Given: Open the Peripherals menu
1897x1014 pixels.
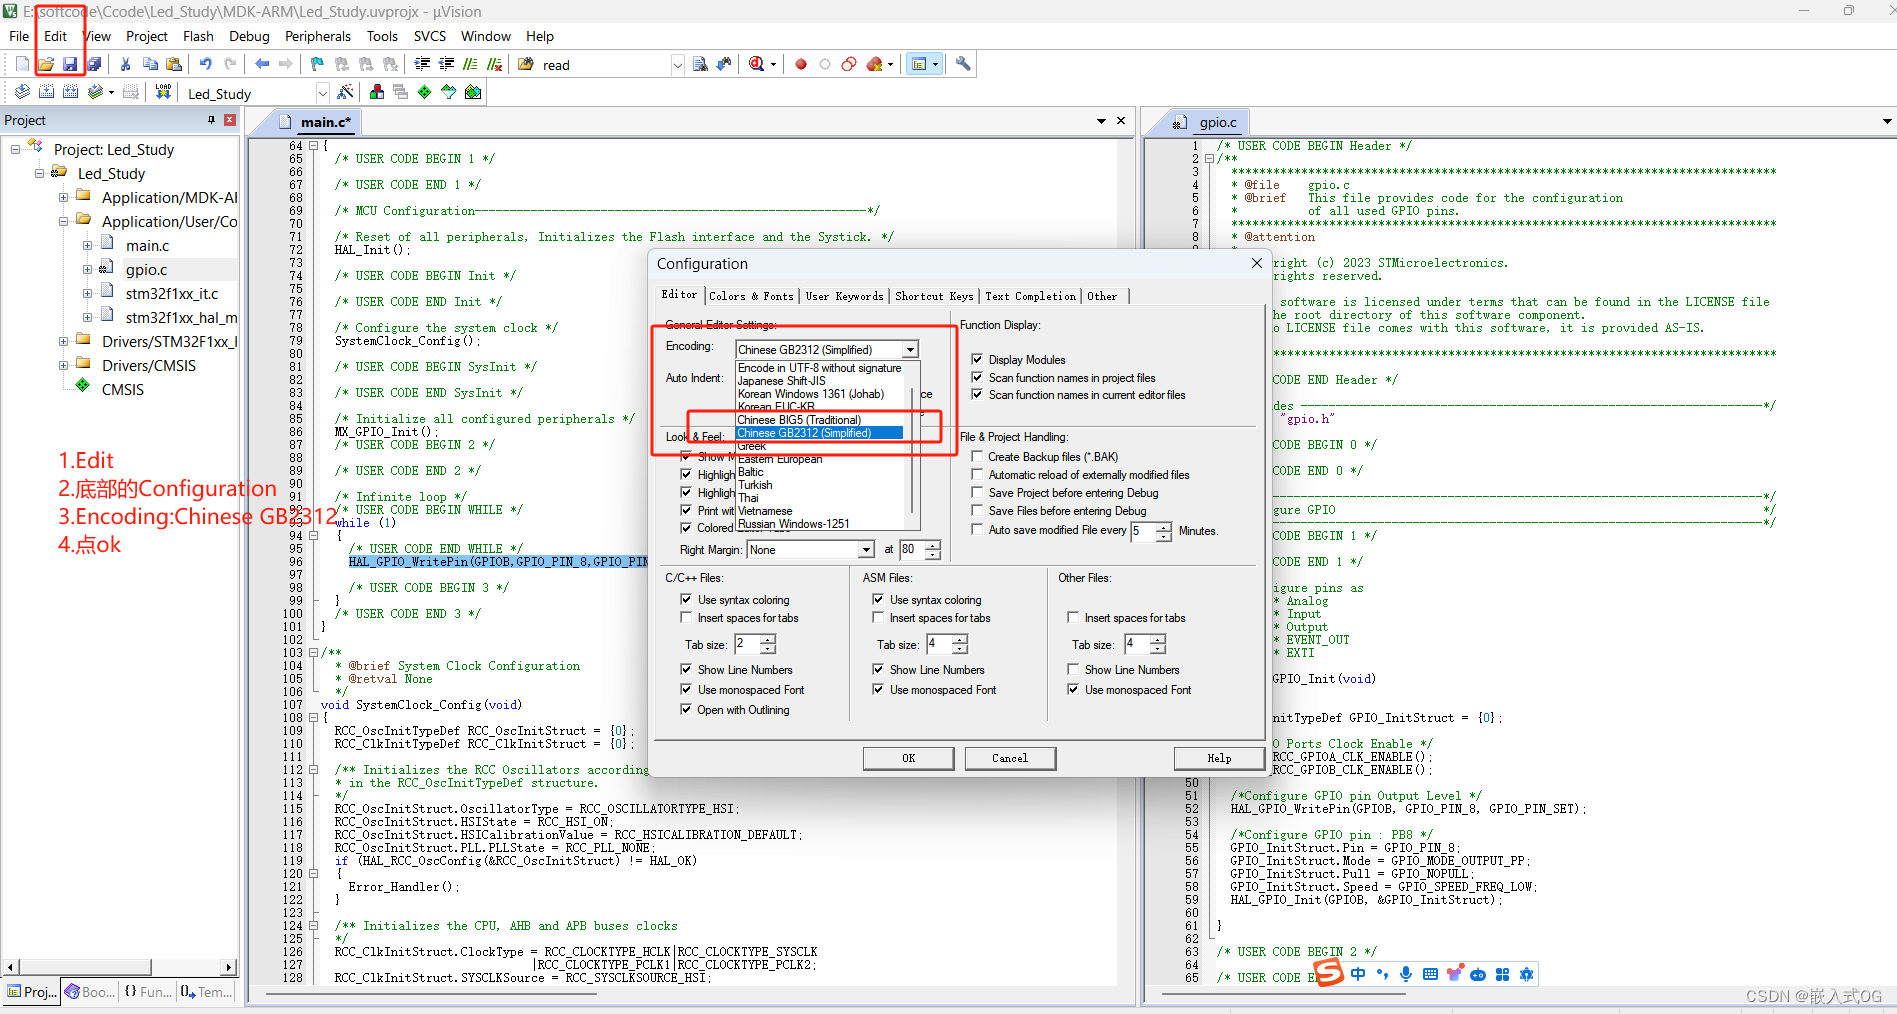Looking at the screenshot, I should tap(317, 36).
